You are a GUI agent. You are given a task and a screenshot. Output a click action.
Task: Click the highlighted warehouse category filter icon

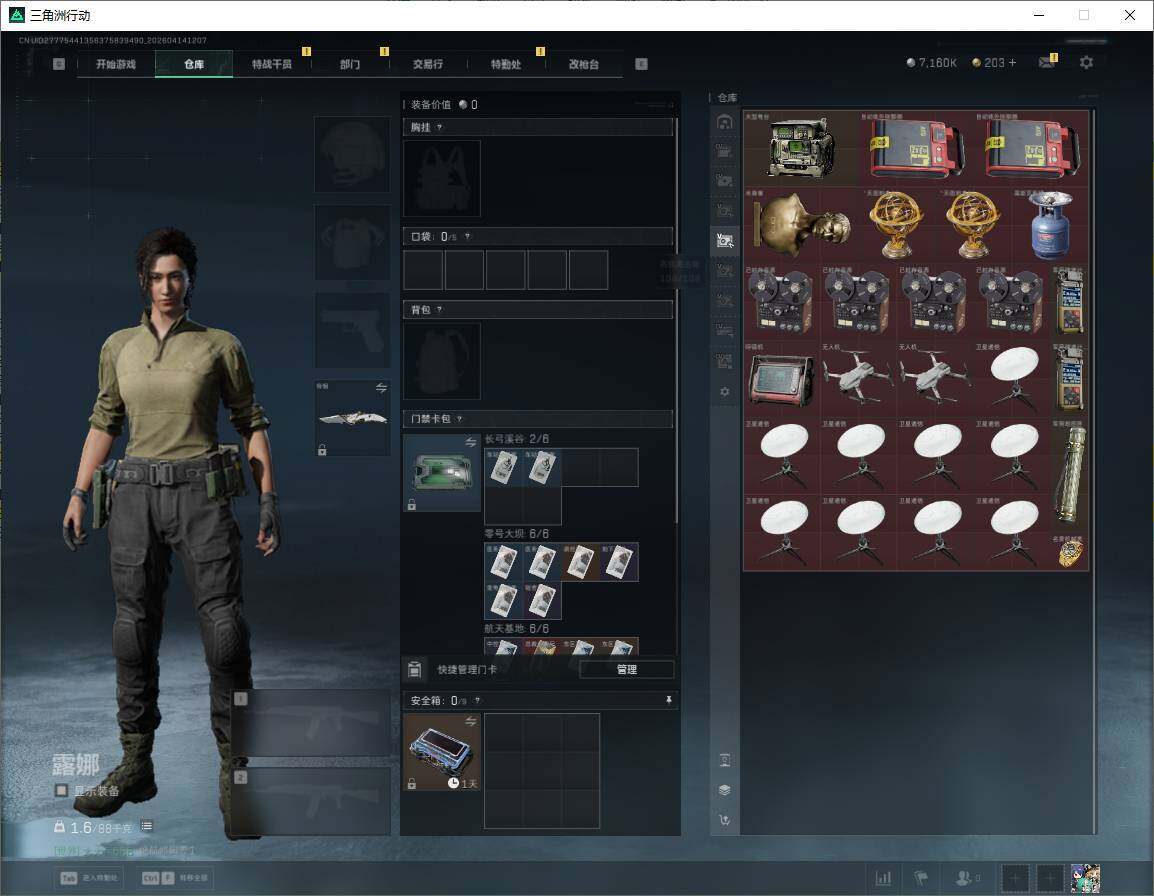coord(724,241)
